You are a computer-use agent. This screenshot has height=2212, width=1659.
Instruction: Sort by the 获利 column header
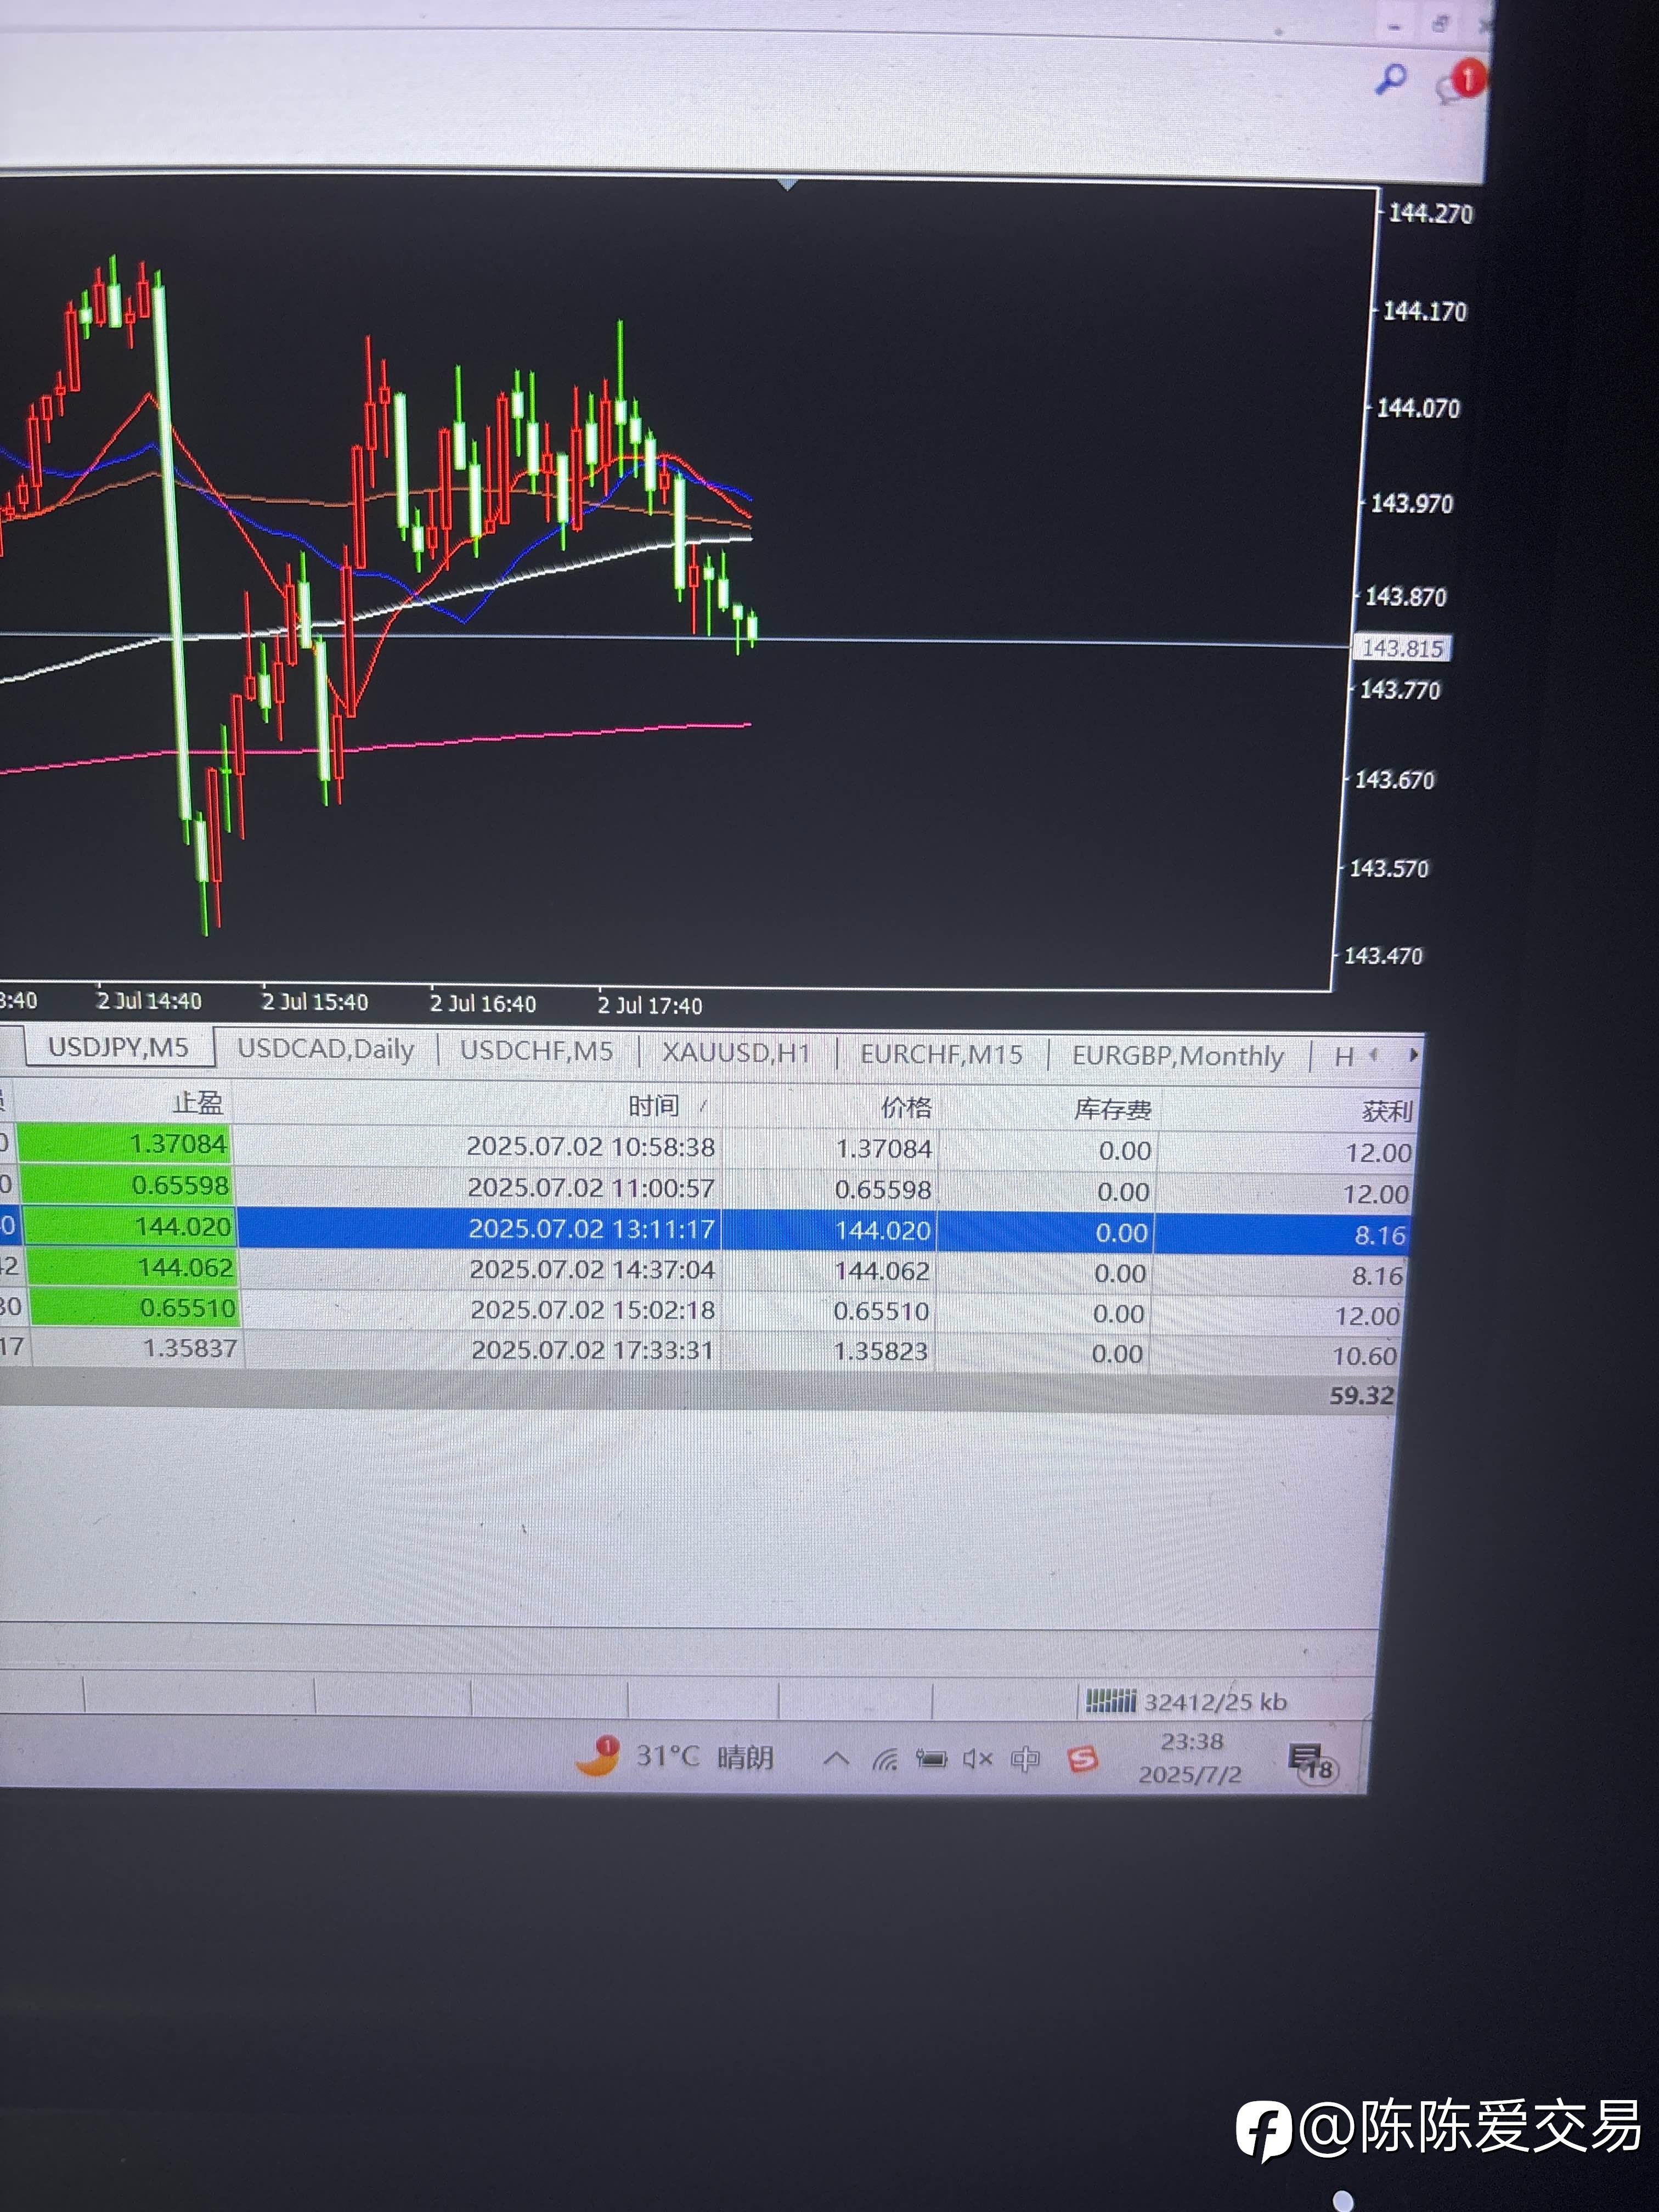point(1387,1111)
